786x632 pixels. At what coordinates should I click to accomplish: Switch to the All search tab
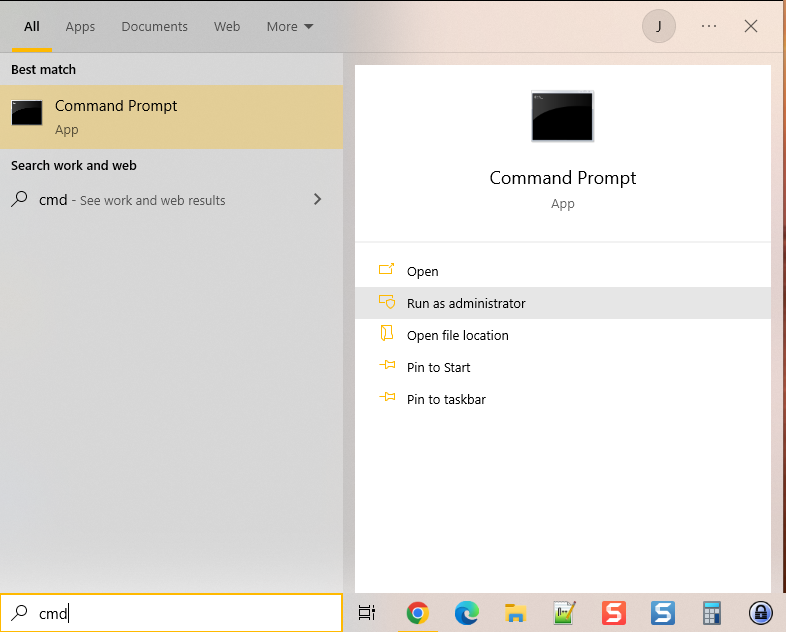pos(32,27)
